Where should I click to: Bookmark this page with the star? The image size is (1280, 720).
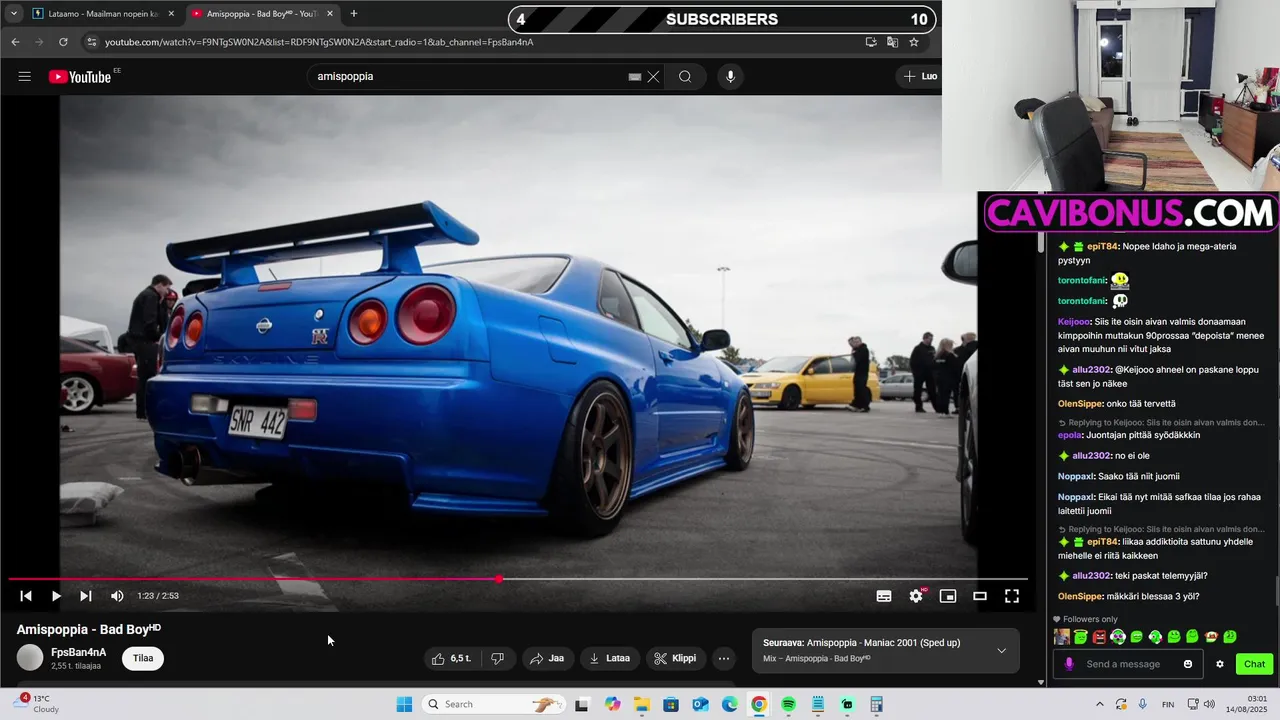[x=914, y=42]
